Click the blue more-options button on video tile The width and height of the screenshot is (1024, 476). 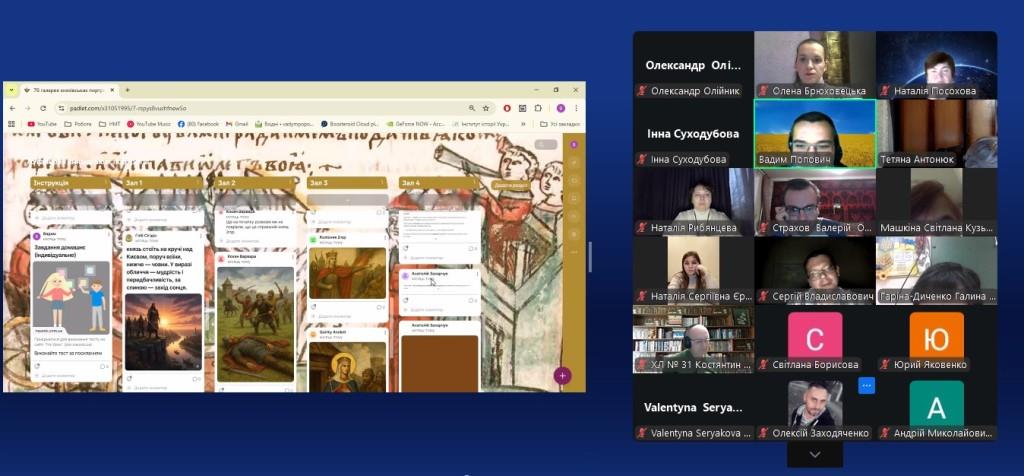click(x=866, y=385)
